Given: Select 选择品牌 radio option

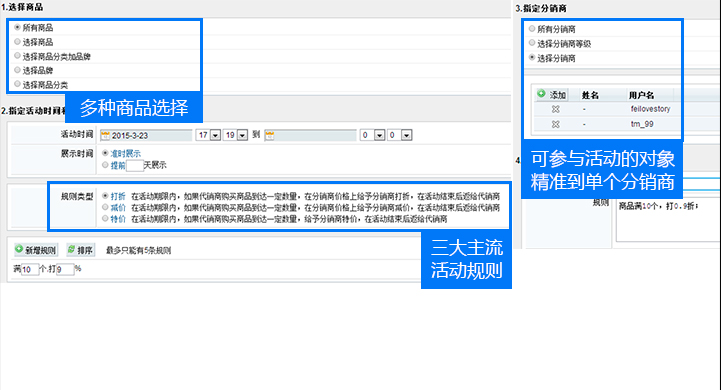Looking at the screenshot, I should click(17, 70).
